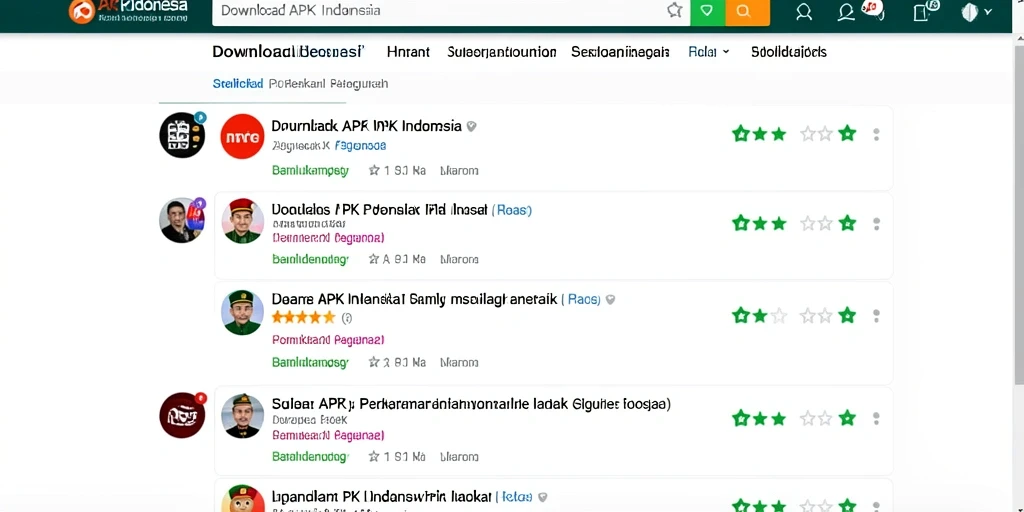Image resolution: width=1024 pixels, height=512 pixels.
Task: Open the Sdolldtaidels navigation tab
Action: pyautogui.click(x=789, y=52)
